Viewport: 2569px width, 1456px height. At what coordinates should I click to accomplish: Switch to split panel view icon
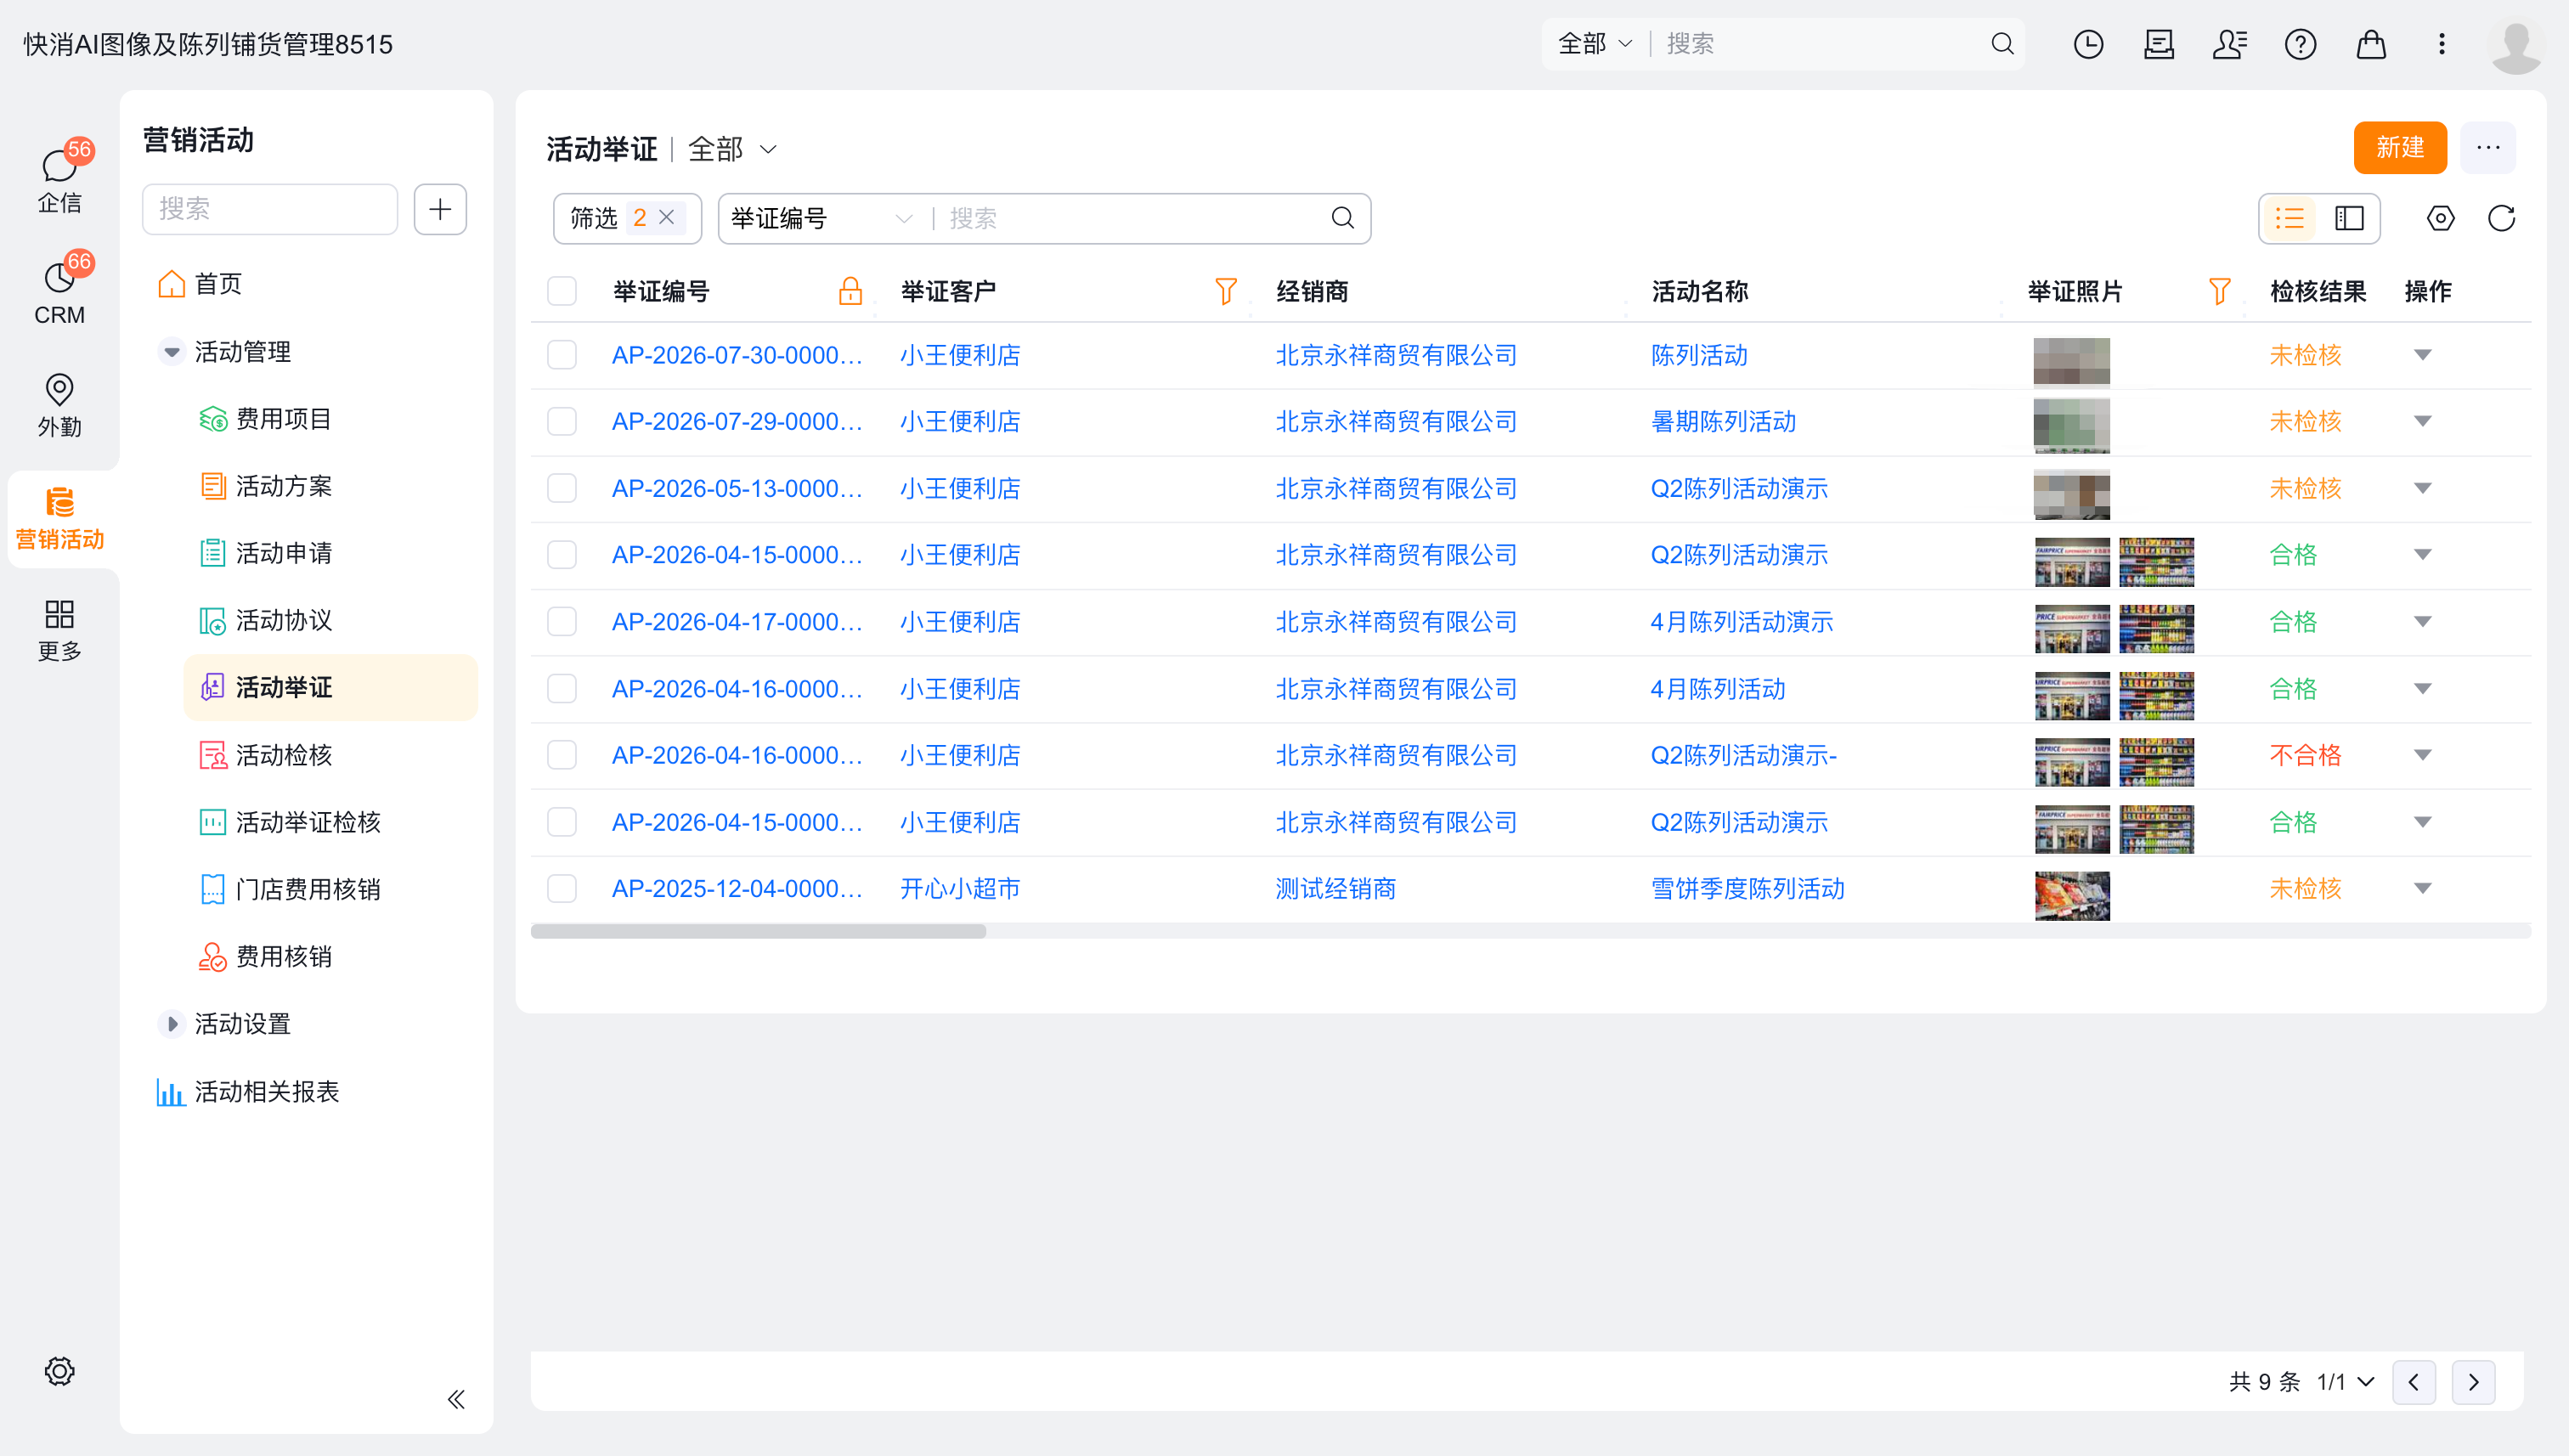pyautogui.click(x=2349, y=218)
